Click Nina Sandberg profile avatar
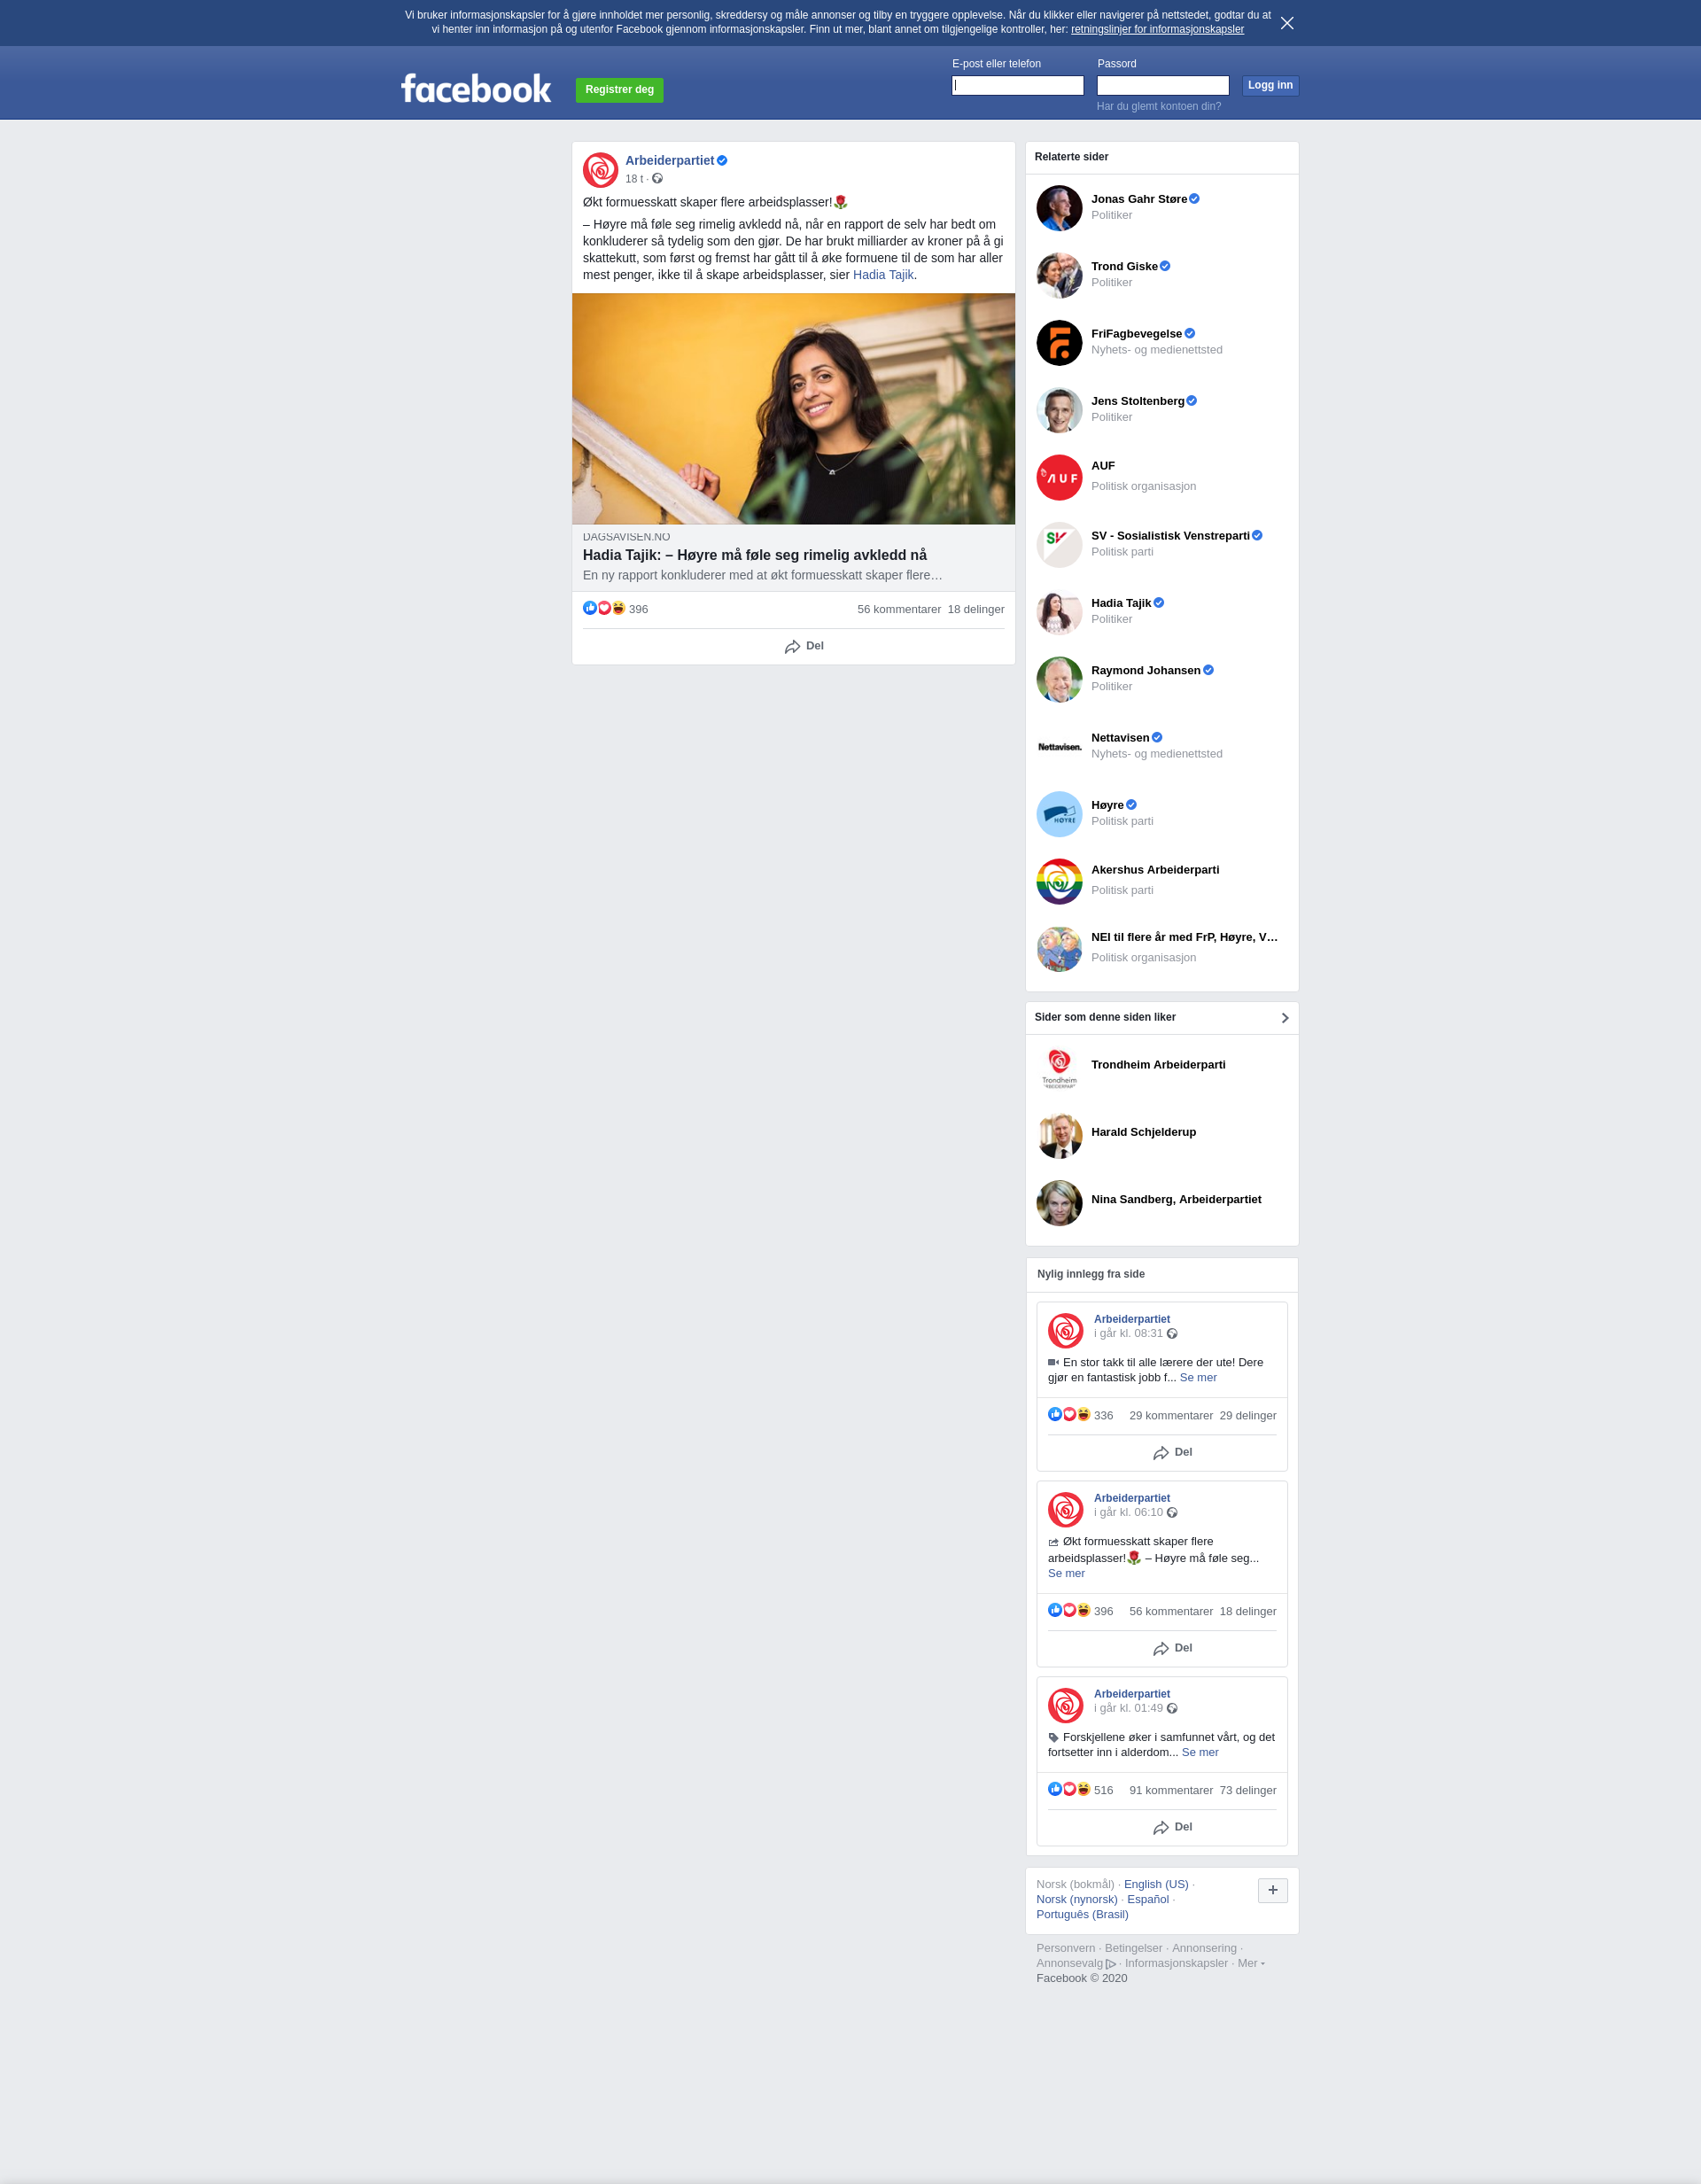The width and height of the screenshot is (1701, 2184). click(x=1059, y=1203)
